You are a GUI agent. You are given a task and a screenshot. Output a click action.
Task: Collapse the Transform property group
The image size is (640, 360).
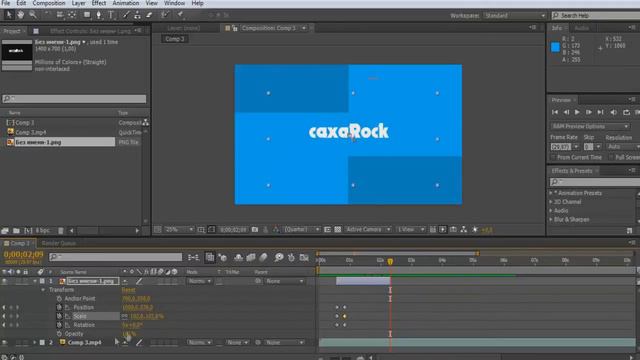tap(43, 290)
